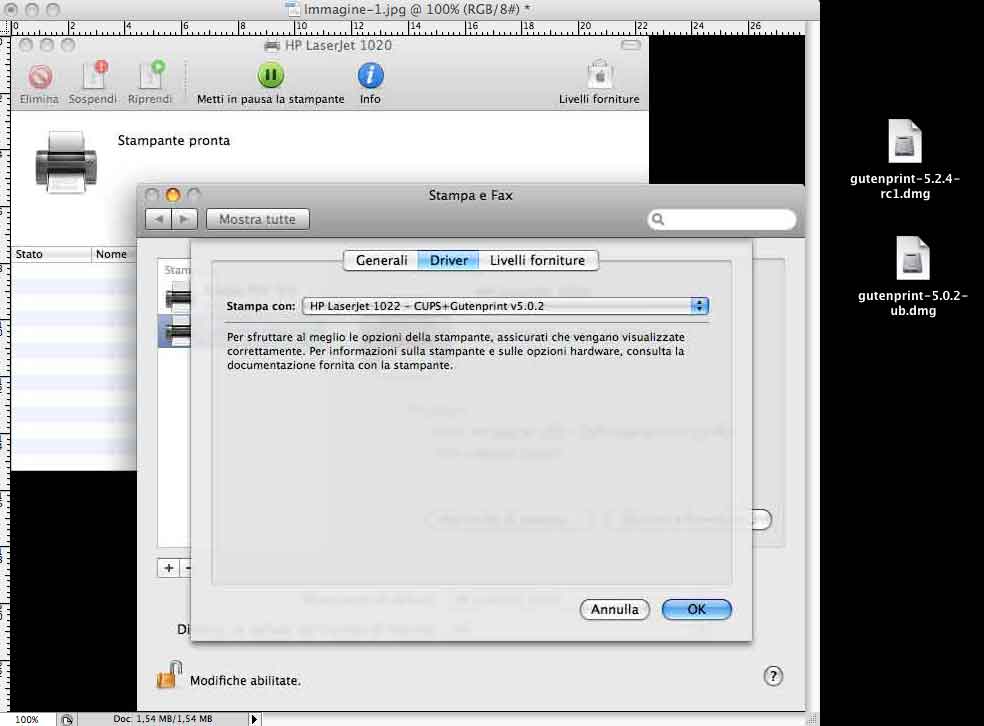Click the Stampa e Fax window title
The image size is (984, 726).
[471, 195]
